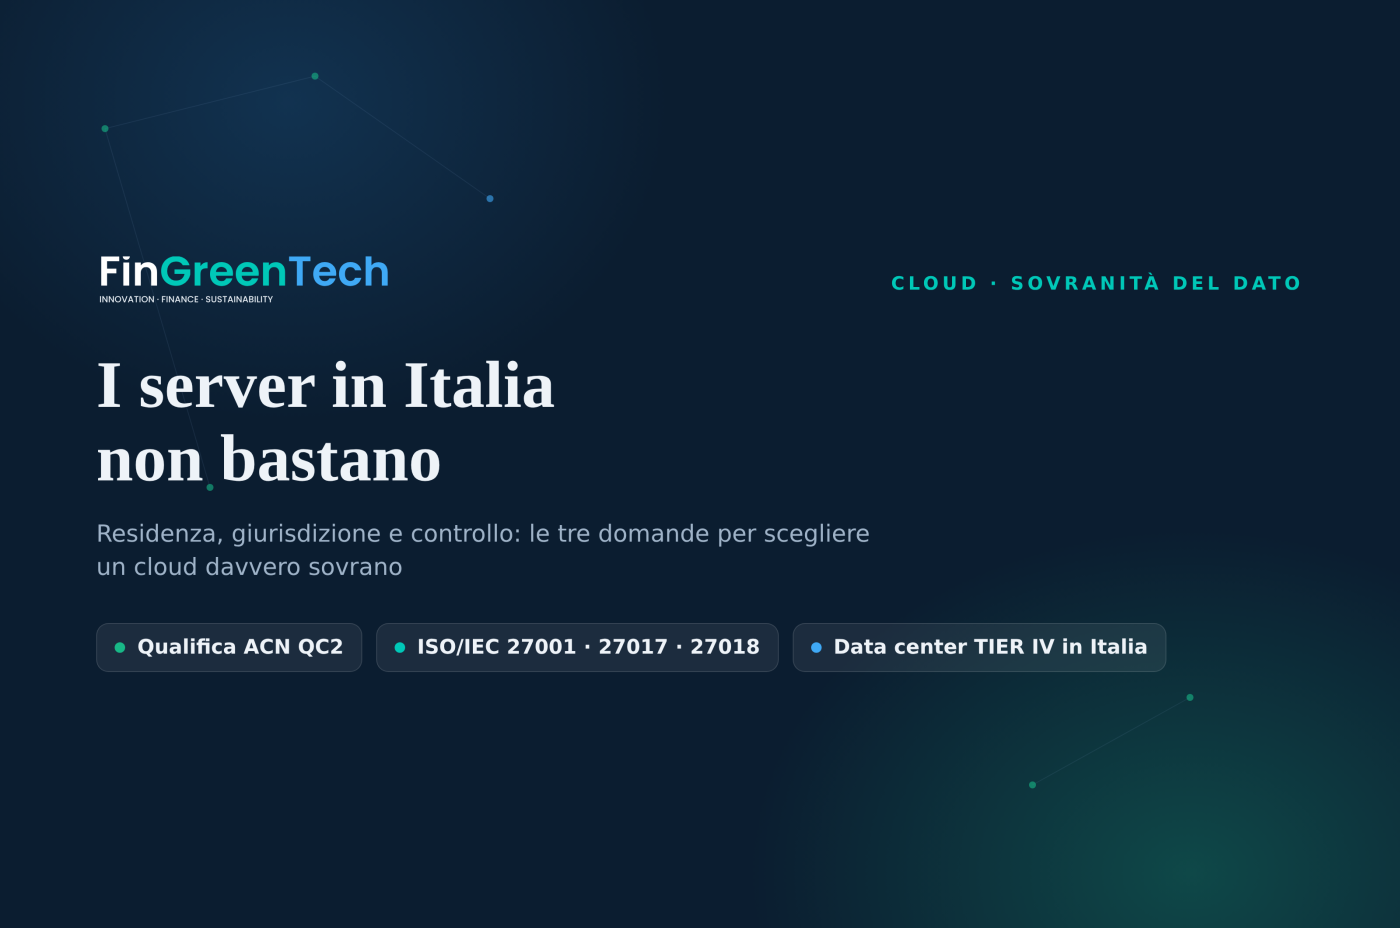
Task: Click the Qualifica ACN QC2 badge
Action: [229, 647]
